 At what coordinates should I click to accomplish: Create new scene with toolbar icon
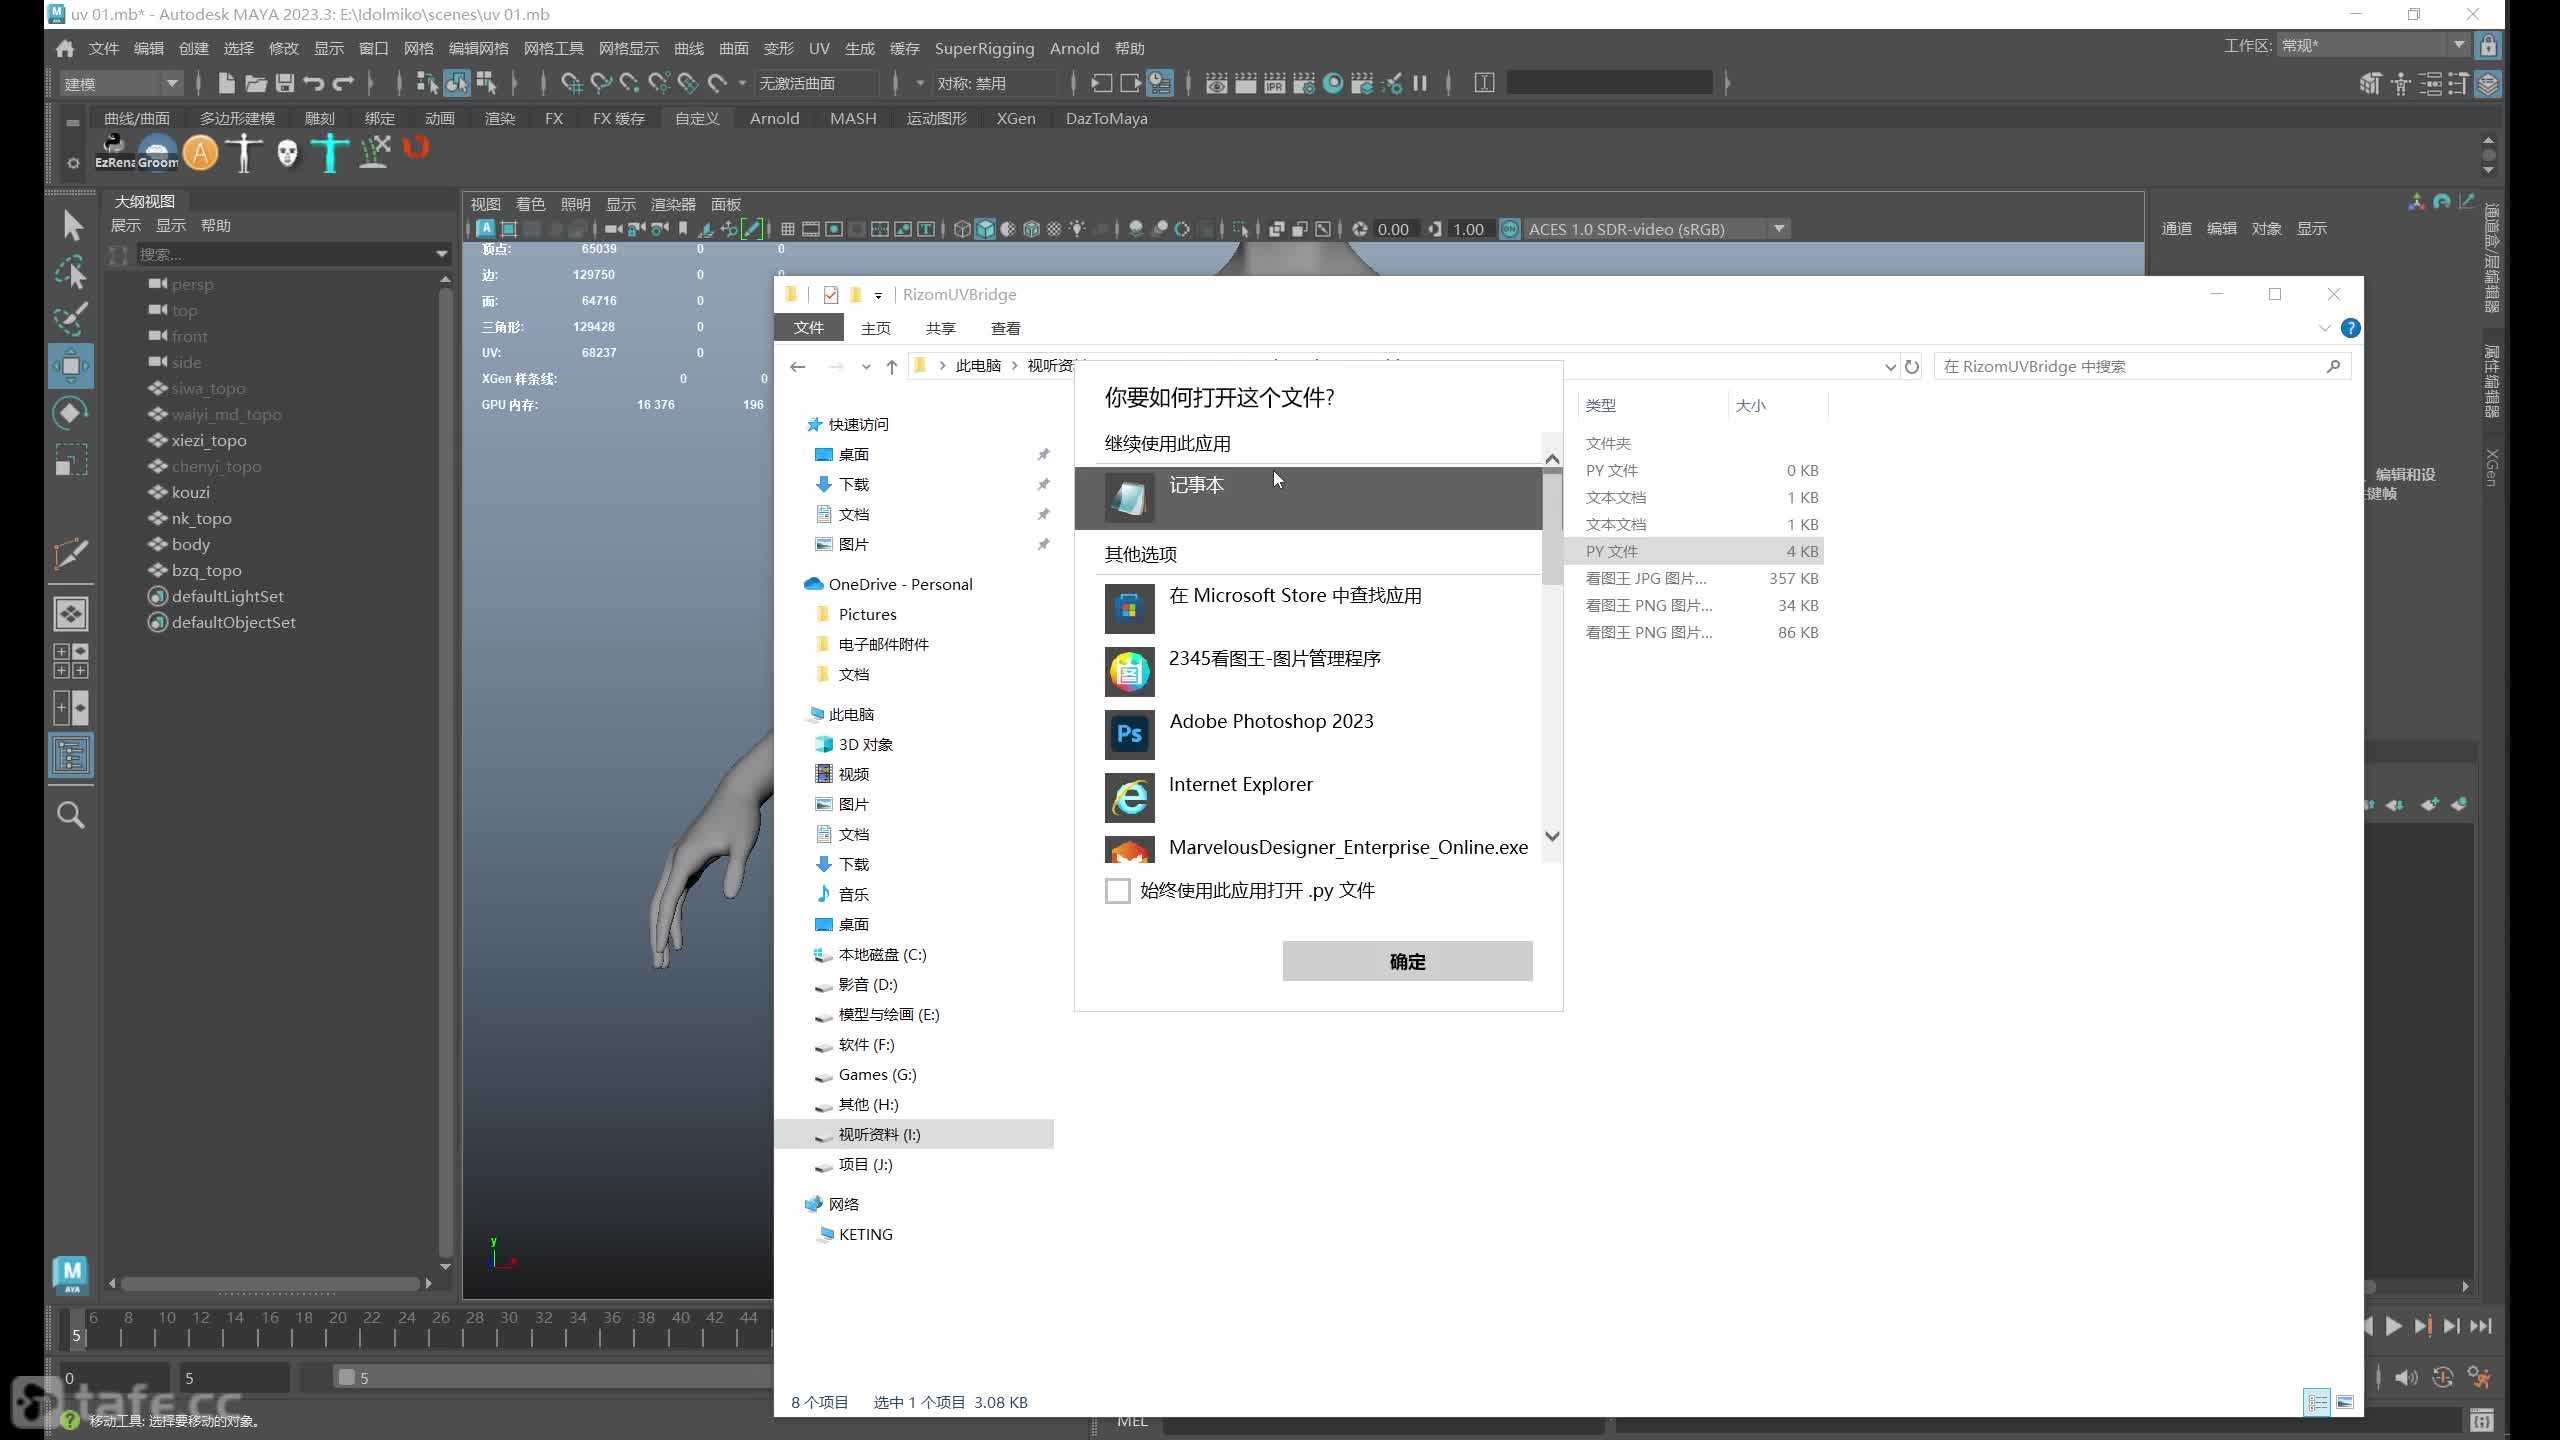(227, 83)
